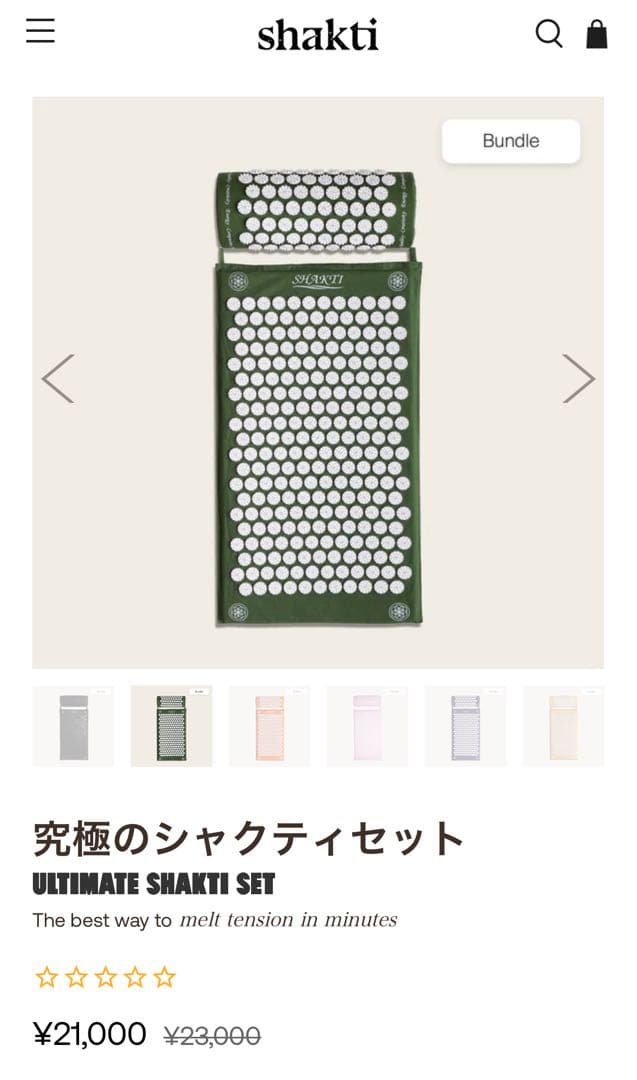Pick the lavender grey mat thumbnail
The height and width of the screenshot is (1080, 637).
click(466, 726)
